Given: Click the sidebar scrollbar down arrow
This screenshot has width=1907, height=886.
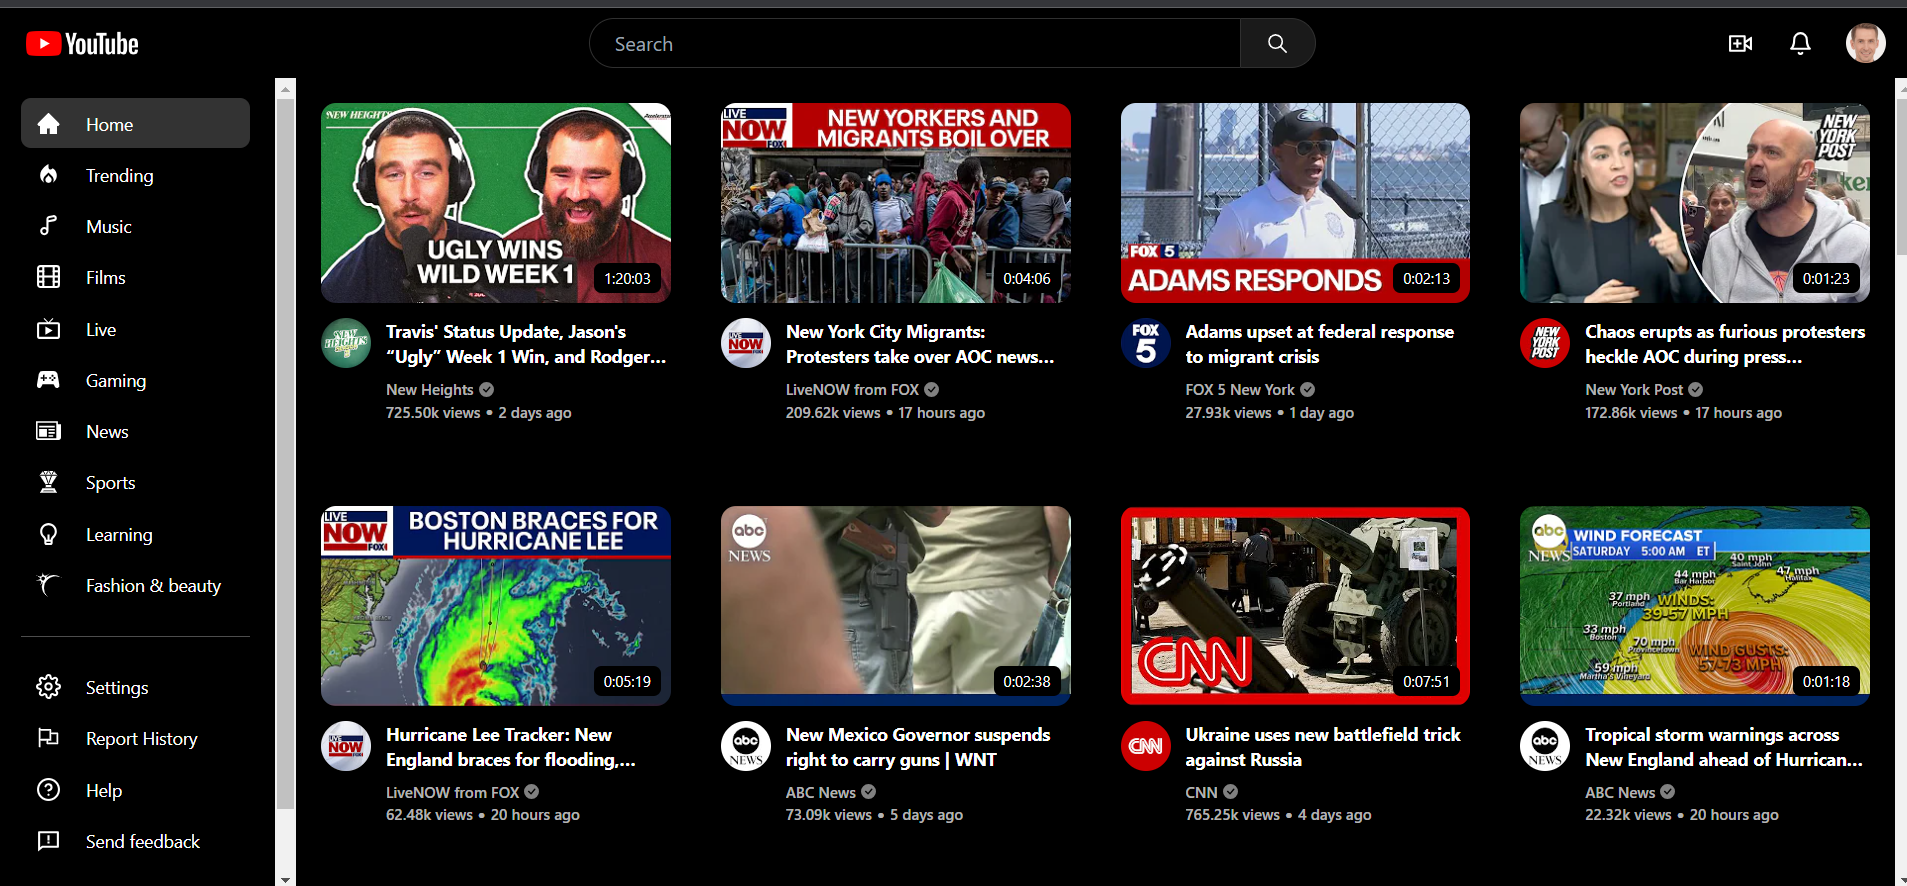Looking at the screenshot, I should (286, 879).
